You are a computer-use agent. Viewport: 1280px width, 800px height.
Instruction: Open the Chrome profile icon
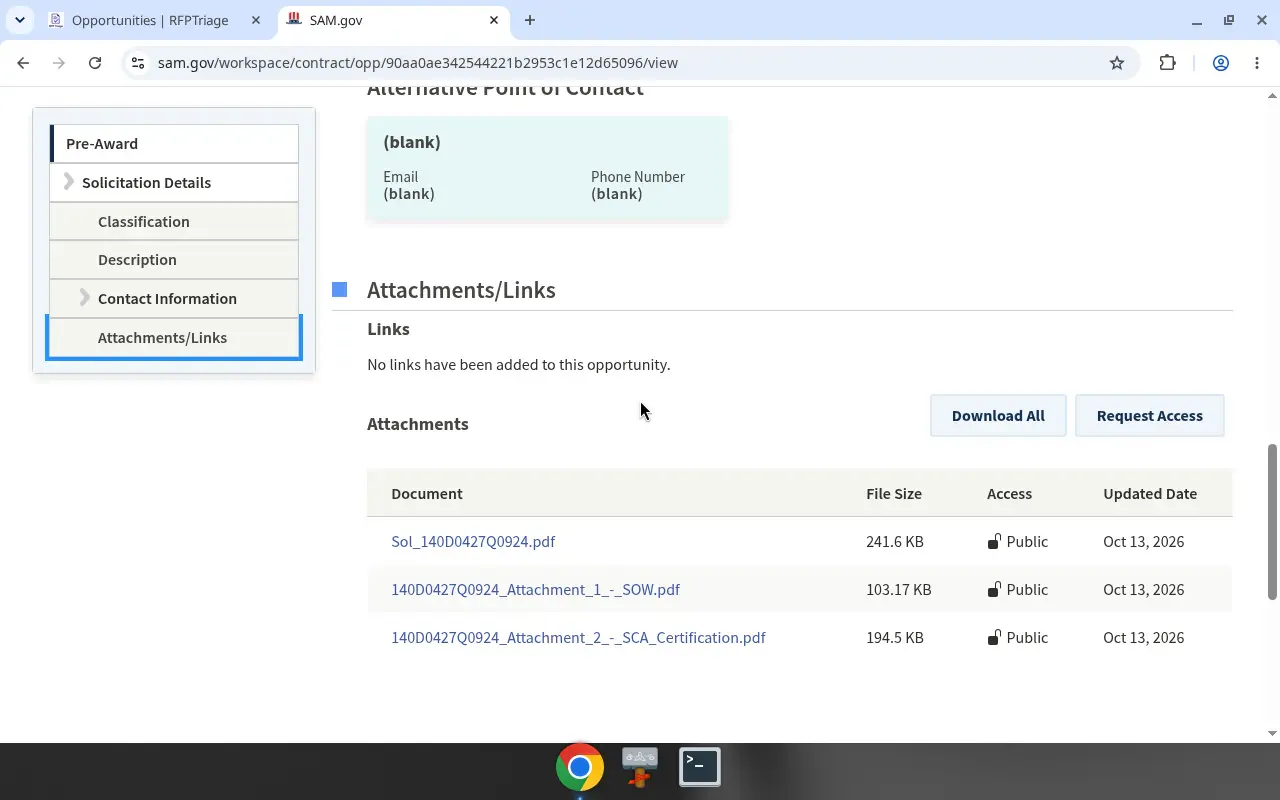(x=1221, y=62)
